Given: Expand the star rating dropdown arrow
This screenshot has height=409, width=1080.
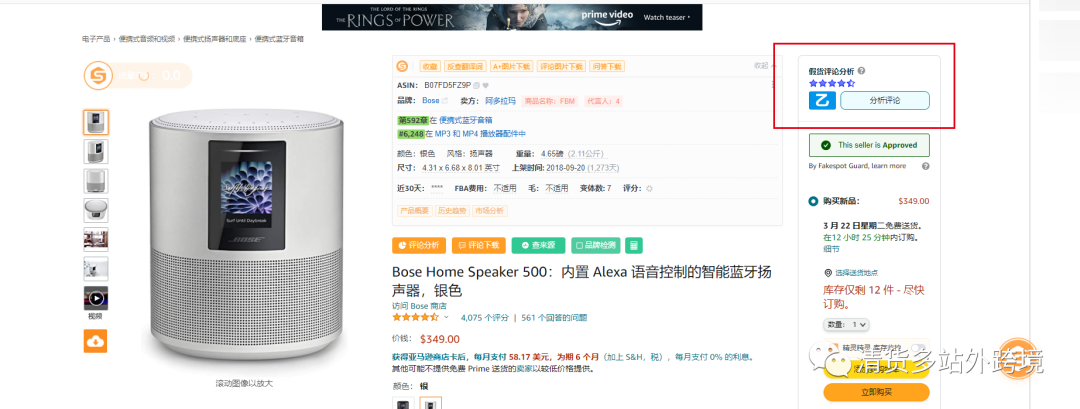Looking at the screenshot, I should (x=446, y=317).
